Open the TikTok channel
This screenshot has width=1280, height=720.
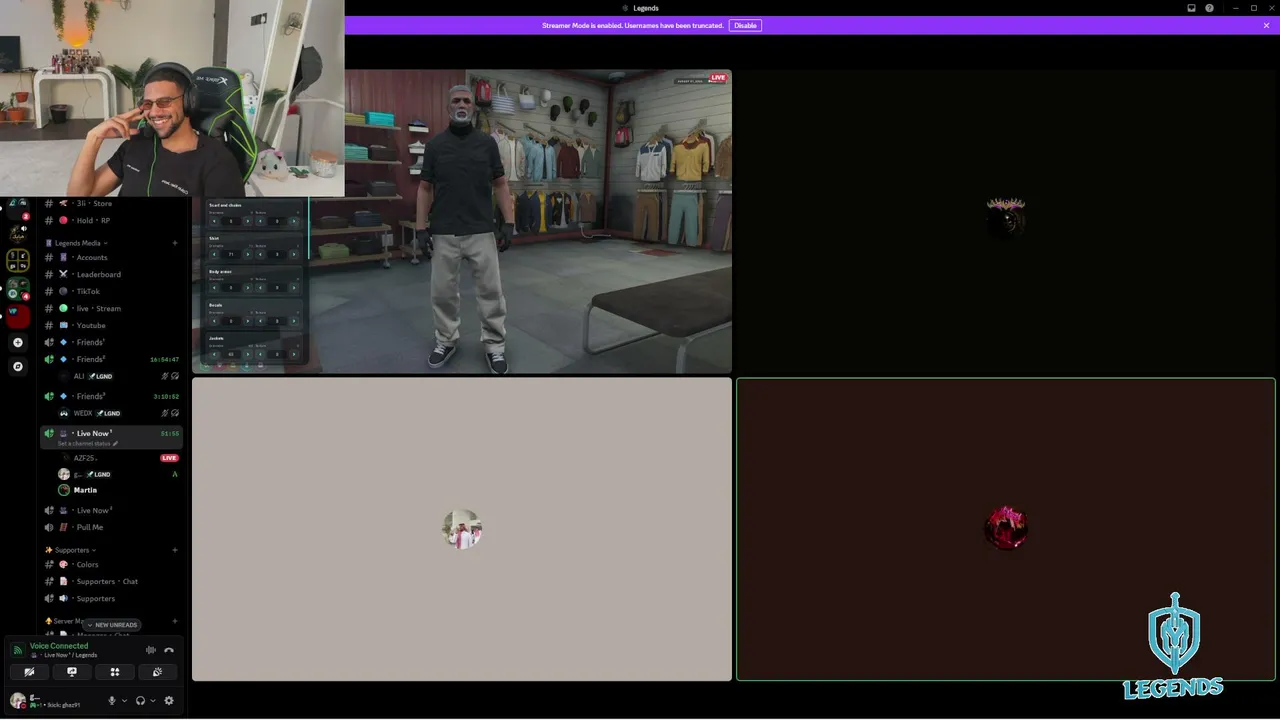(x=110, y=291)
